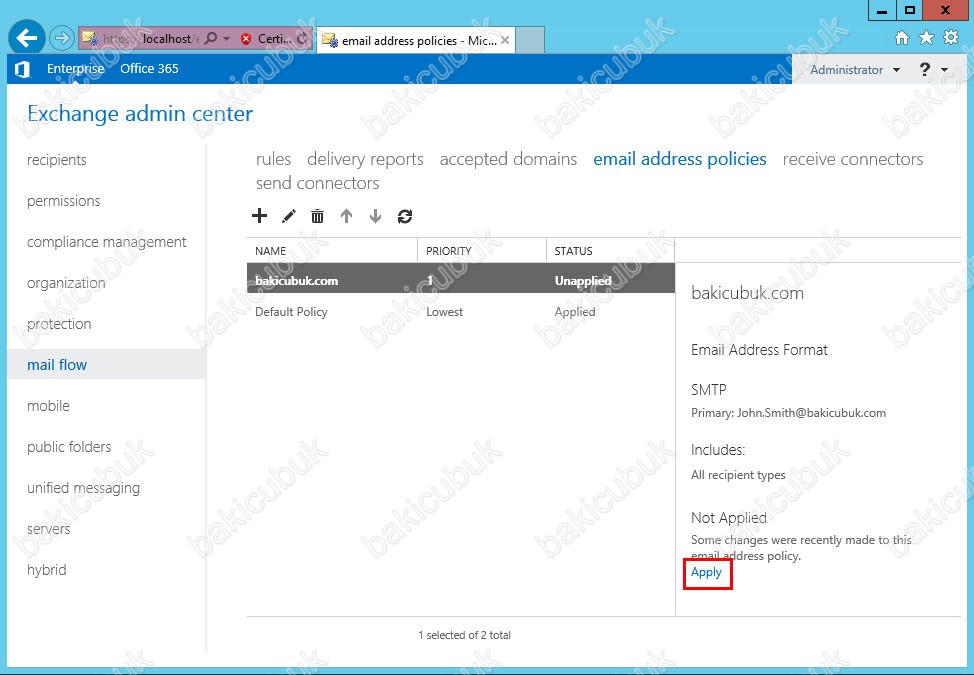Switch to rules tab

pyautogui.click(x=273, y=159)
